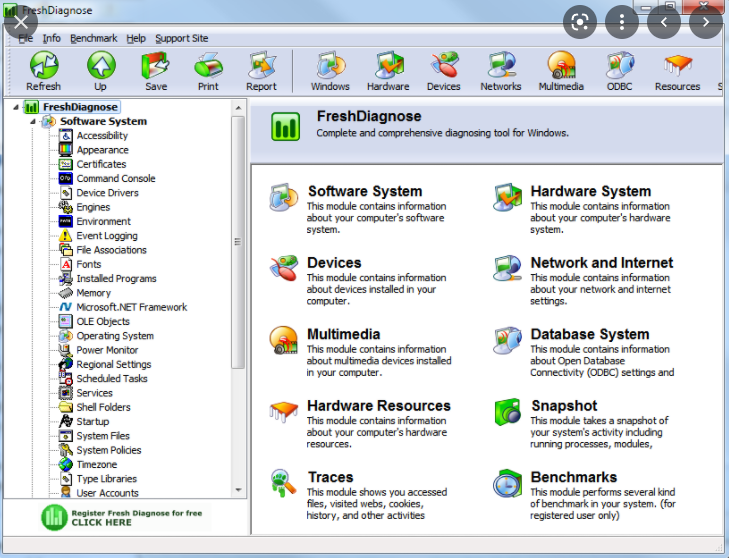Select Appearance in the tree

pos(103,150)
